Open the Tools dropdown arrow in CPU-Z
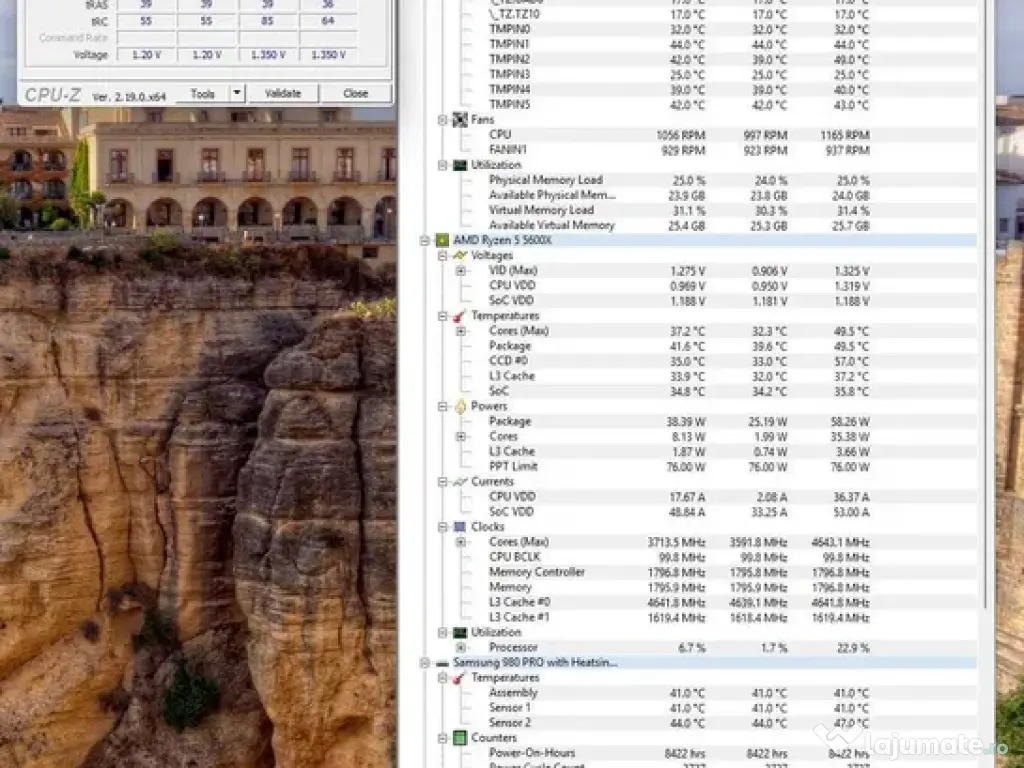This screenshot has height=768, width=1024. pyautogui.click(x=236, y=93)
